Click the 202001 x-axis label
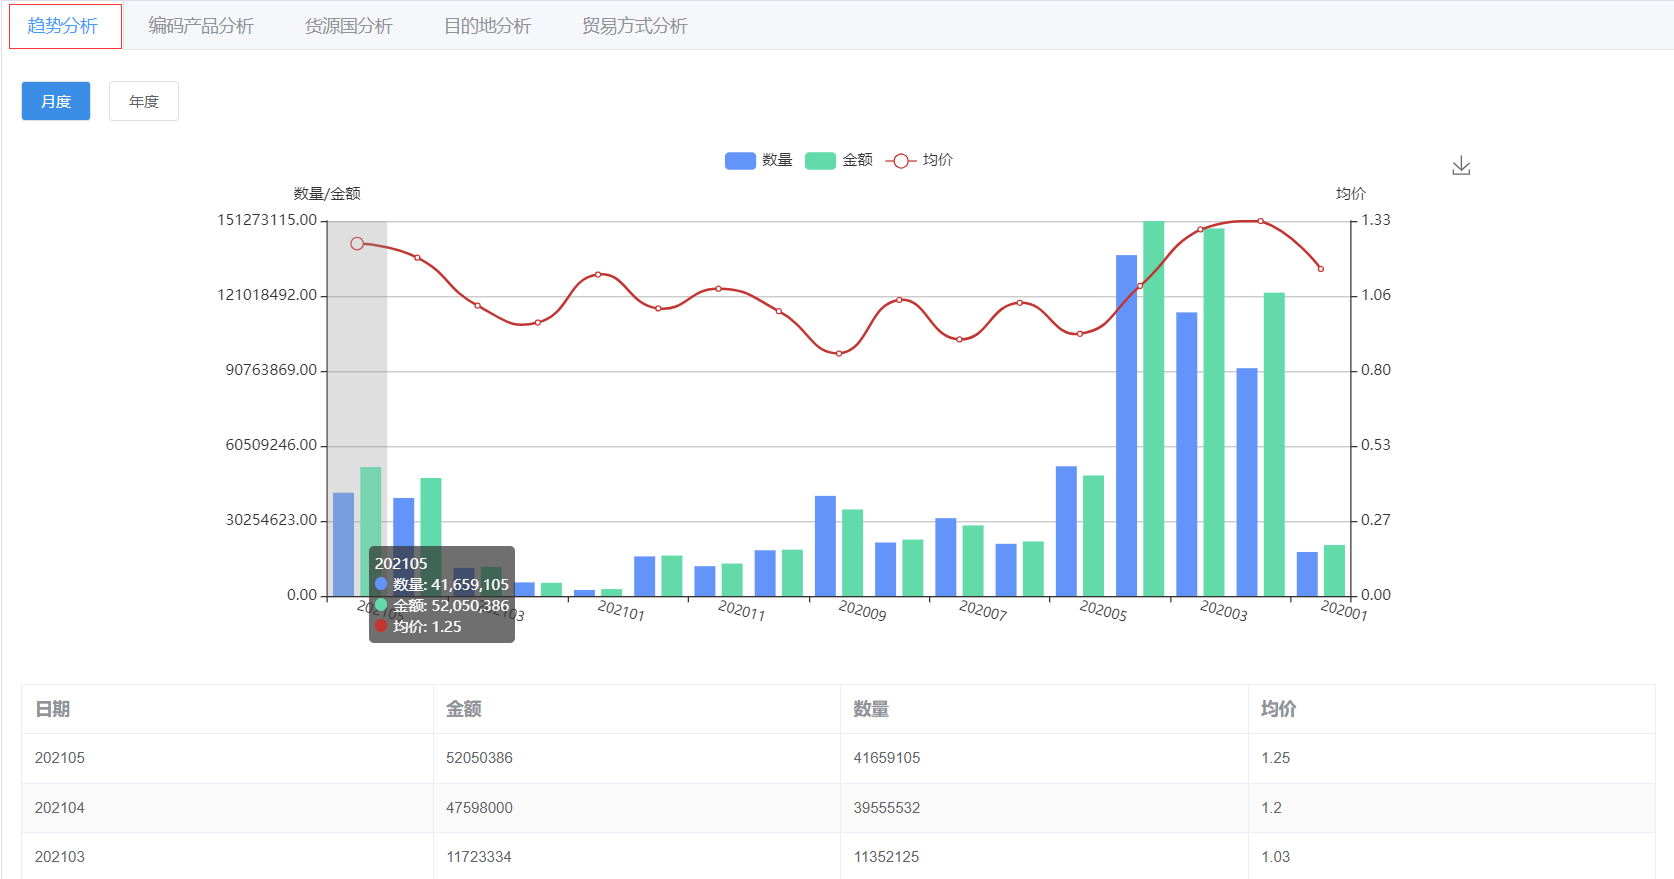This screenshot has height=879, width=1674. pyautogui.click(x=1344, y=611)
